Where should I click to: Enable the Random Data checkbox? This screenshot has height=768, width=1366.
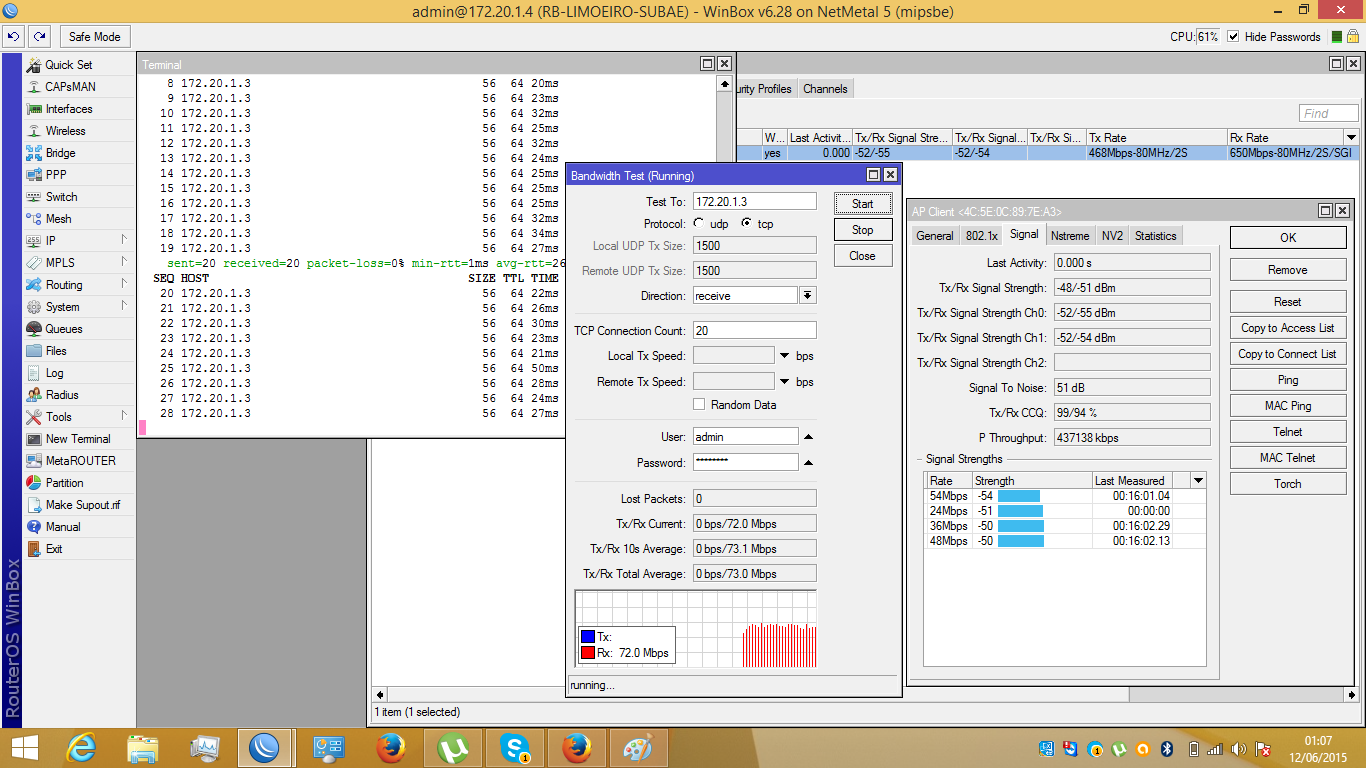click(699, 405)
